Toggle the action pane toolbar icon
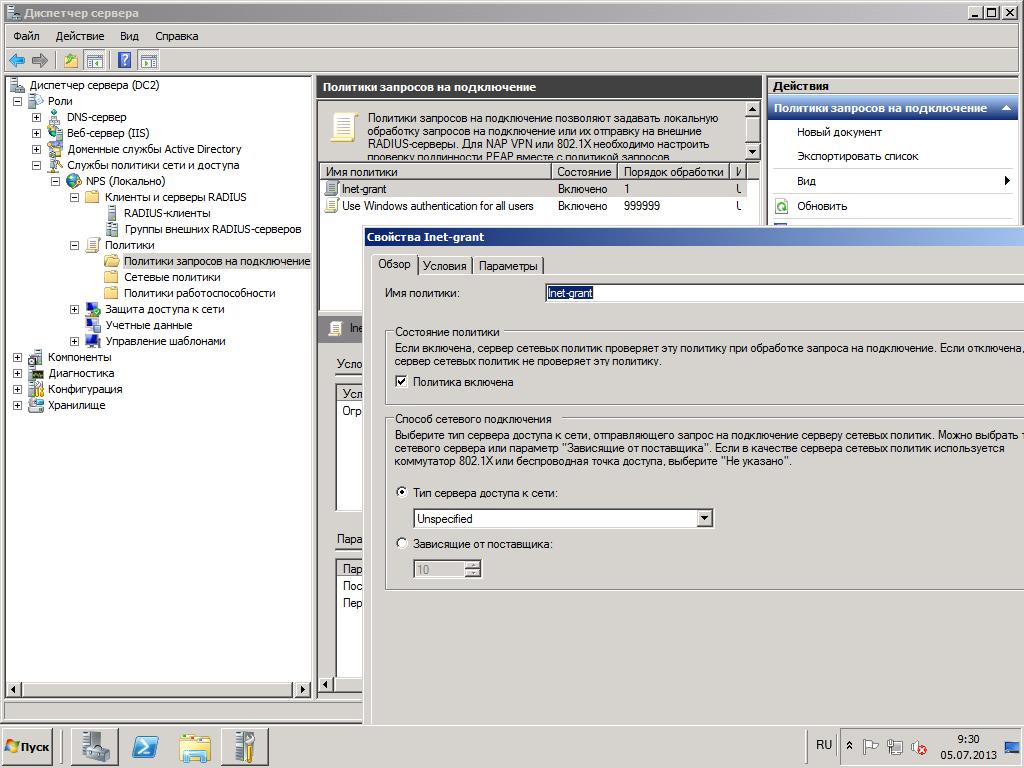This screenshot has height=768, width=1024. (x=148, y=60)
